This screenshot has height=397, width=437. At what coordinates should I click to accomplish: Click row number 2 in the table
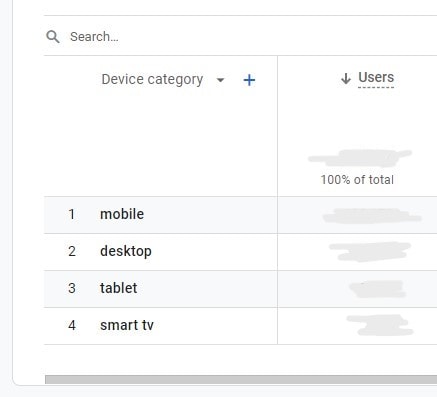click(x=72, y=251)
